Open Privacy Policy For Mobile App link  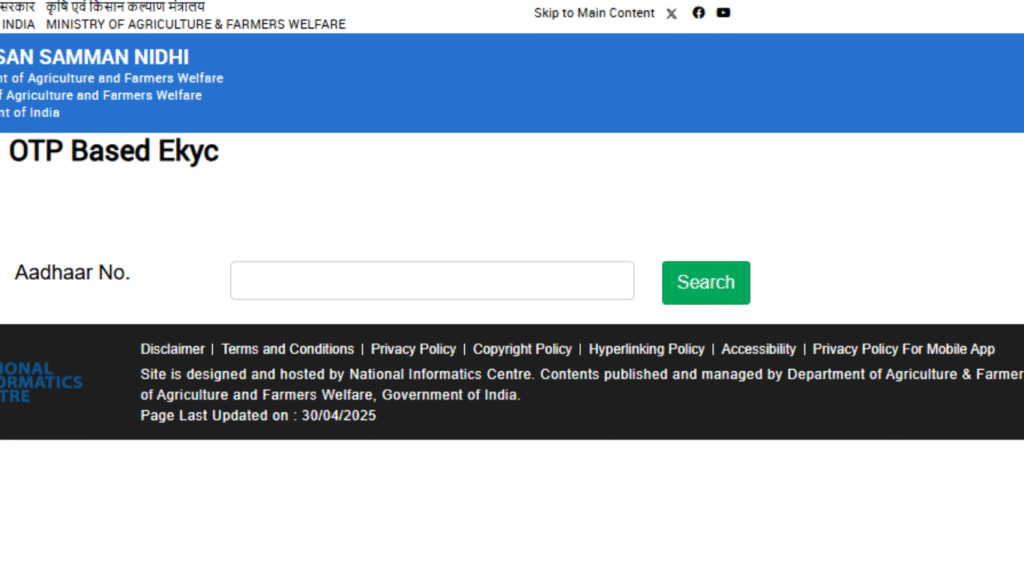[x=904, y=349]
